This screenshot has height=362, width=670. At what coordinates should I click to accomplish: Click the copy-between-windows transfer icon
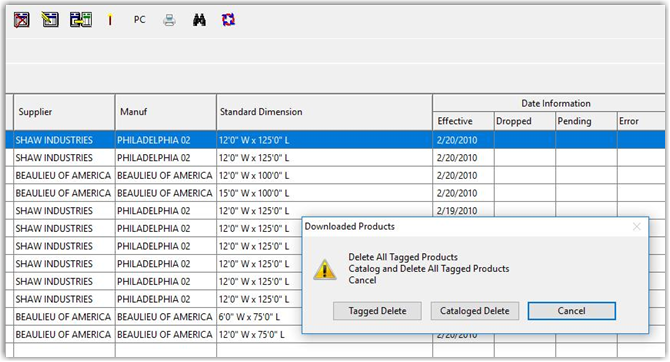click(81, 20)
